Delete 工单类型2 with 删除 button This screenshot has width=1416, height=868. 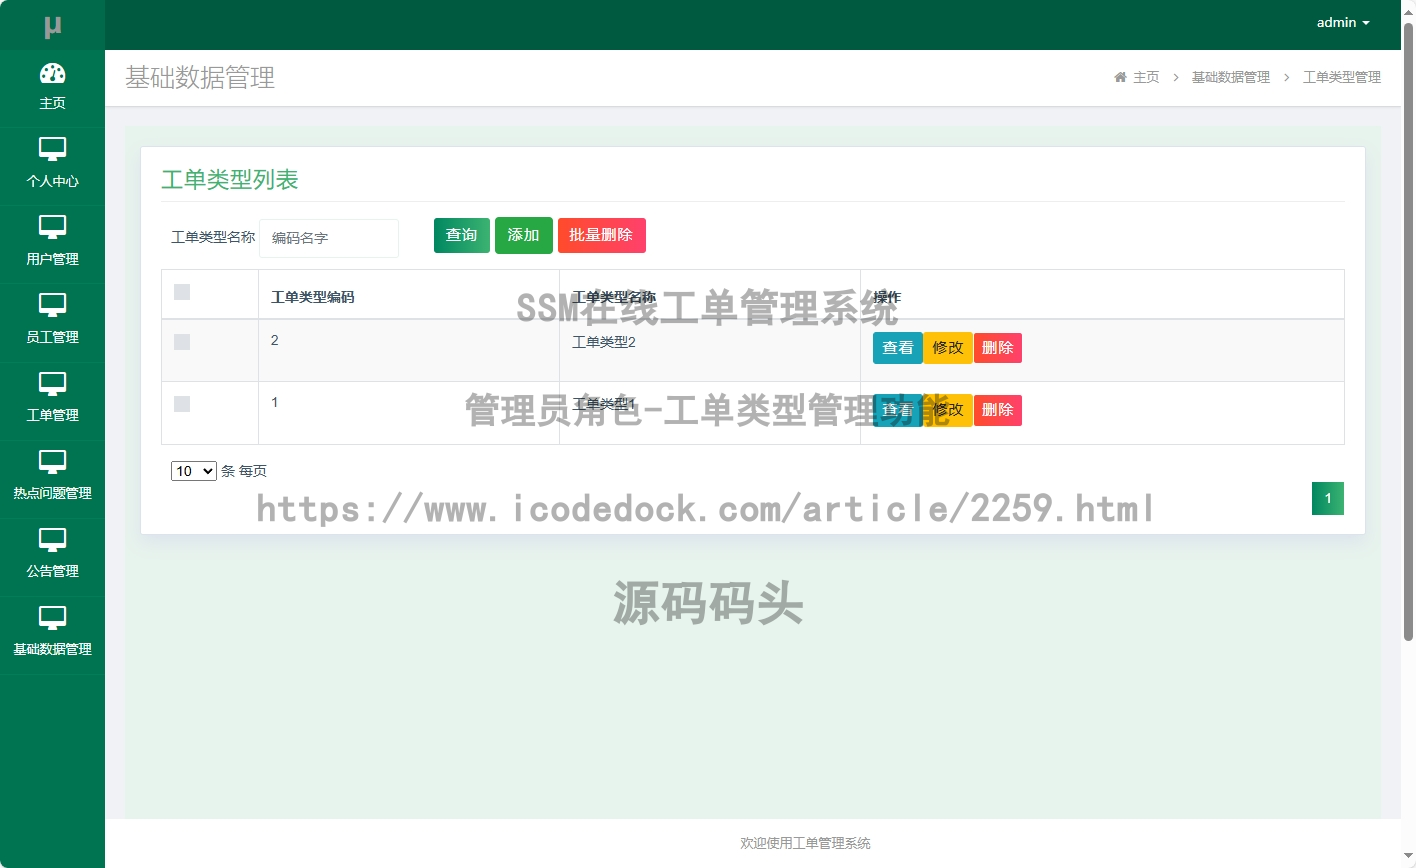click(998, 348)
